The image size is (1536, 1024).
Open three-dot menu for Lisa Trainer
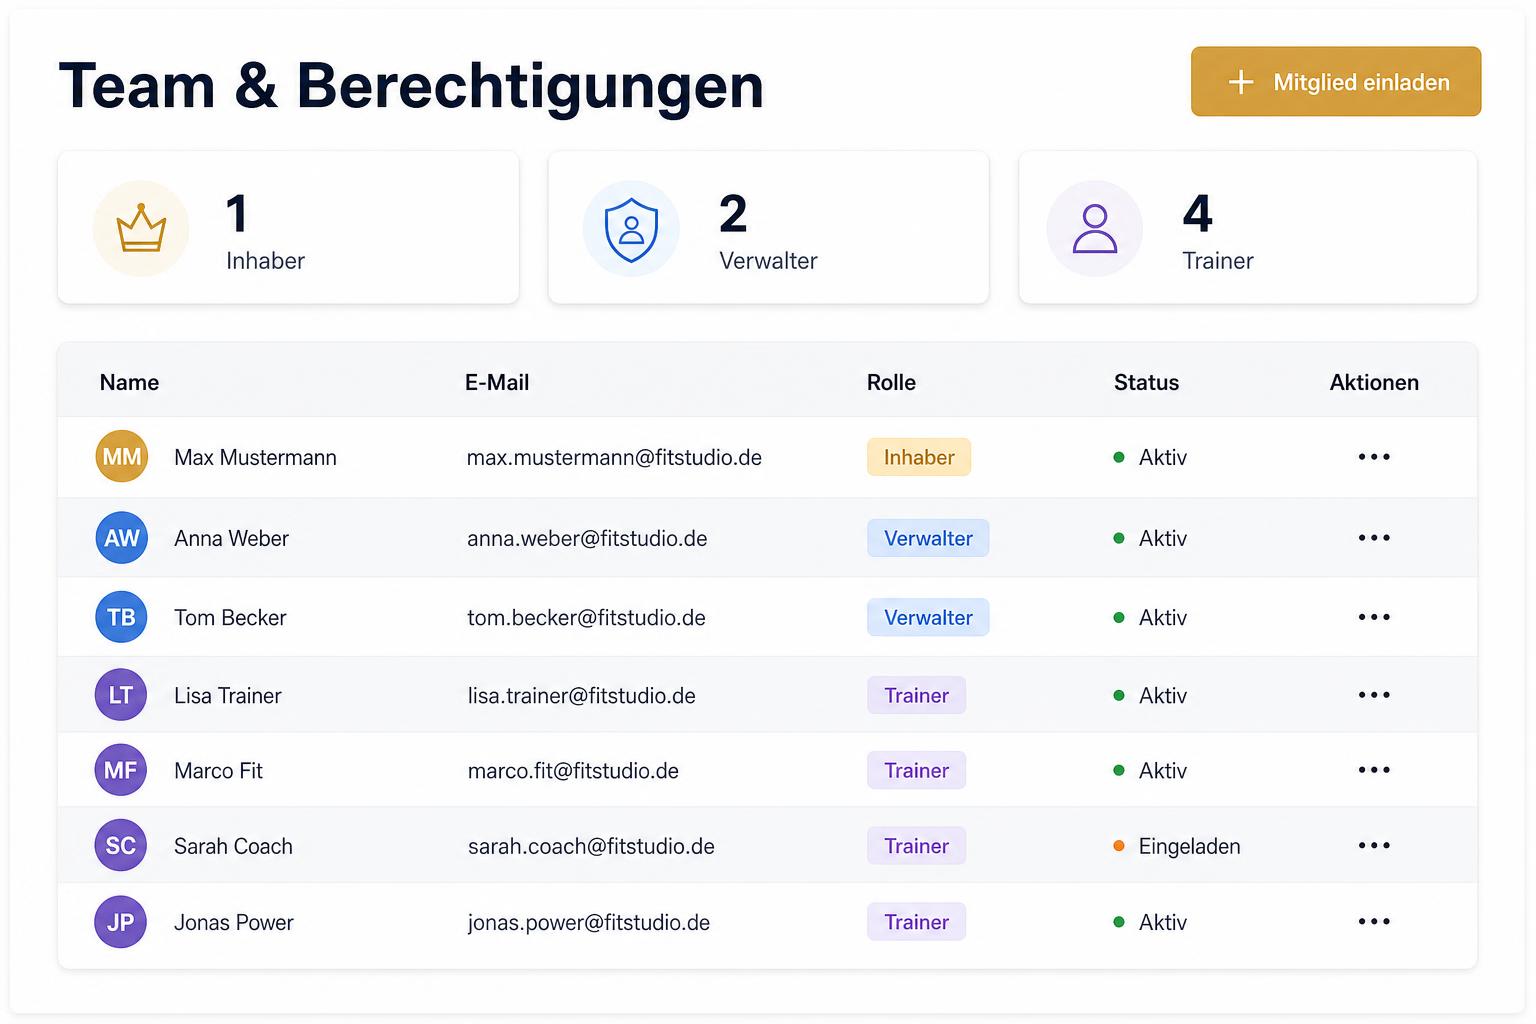(1374, 695)
